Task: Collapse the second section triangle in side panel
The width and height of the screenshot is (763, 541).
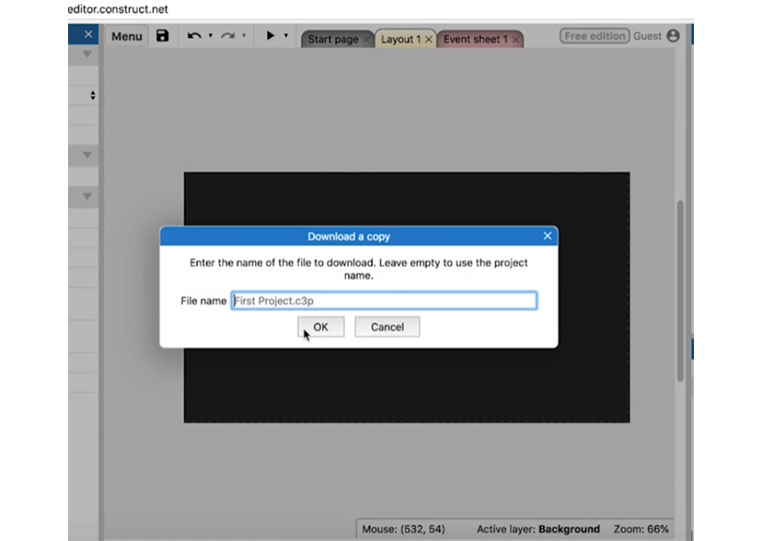Action: click(x=87, y=155)
